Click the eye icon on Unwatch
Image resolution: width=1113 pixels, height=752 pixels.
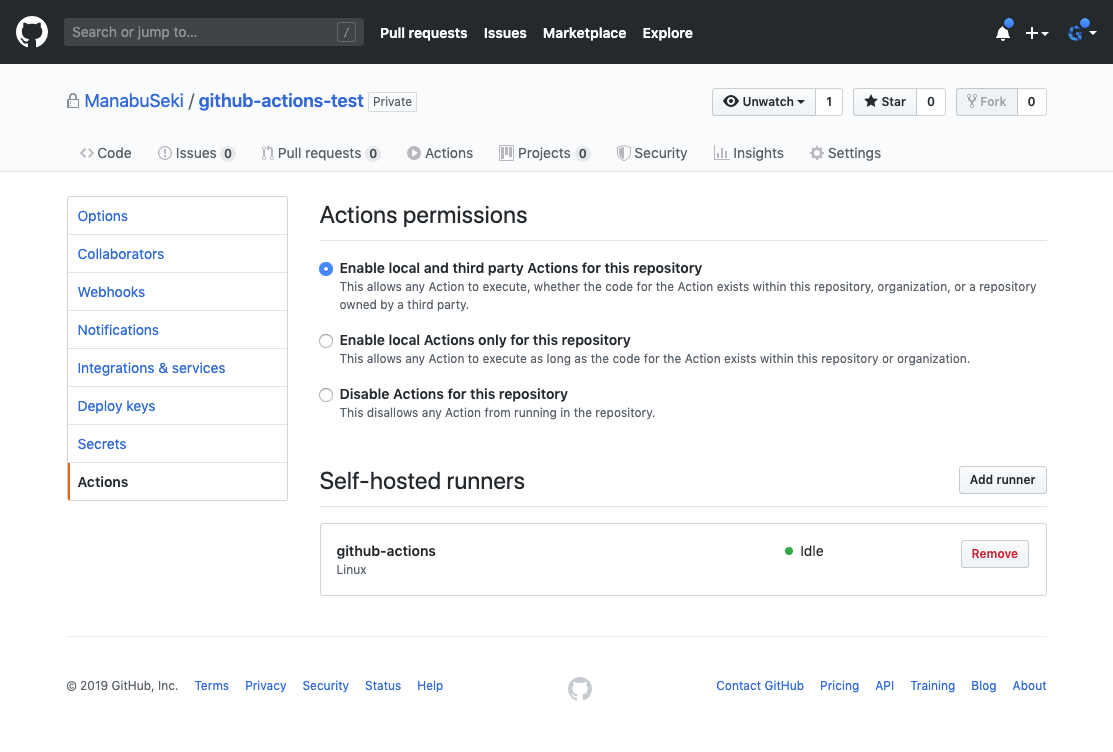point(730,101)
